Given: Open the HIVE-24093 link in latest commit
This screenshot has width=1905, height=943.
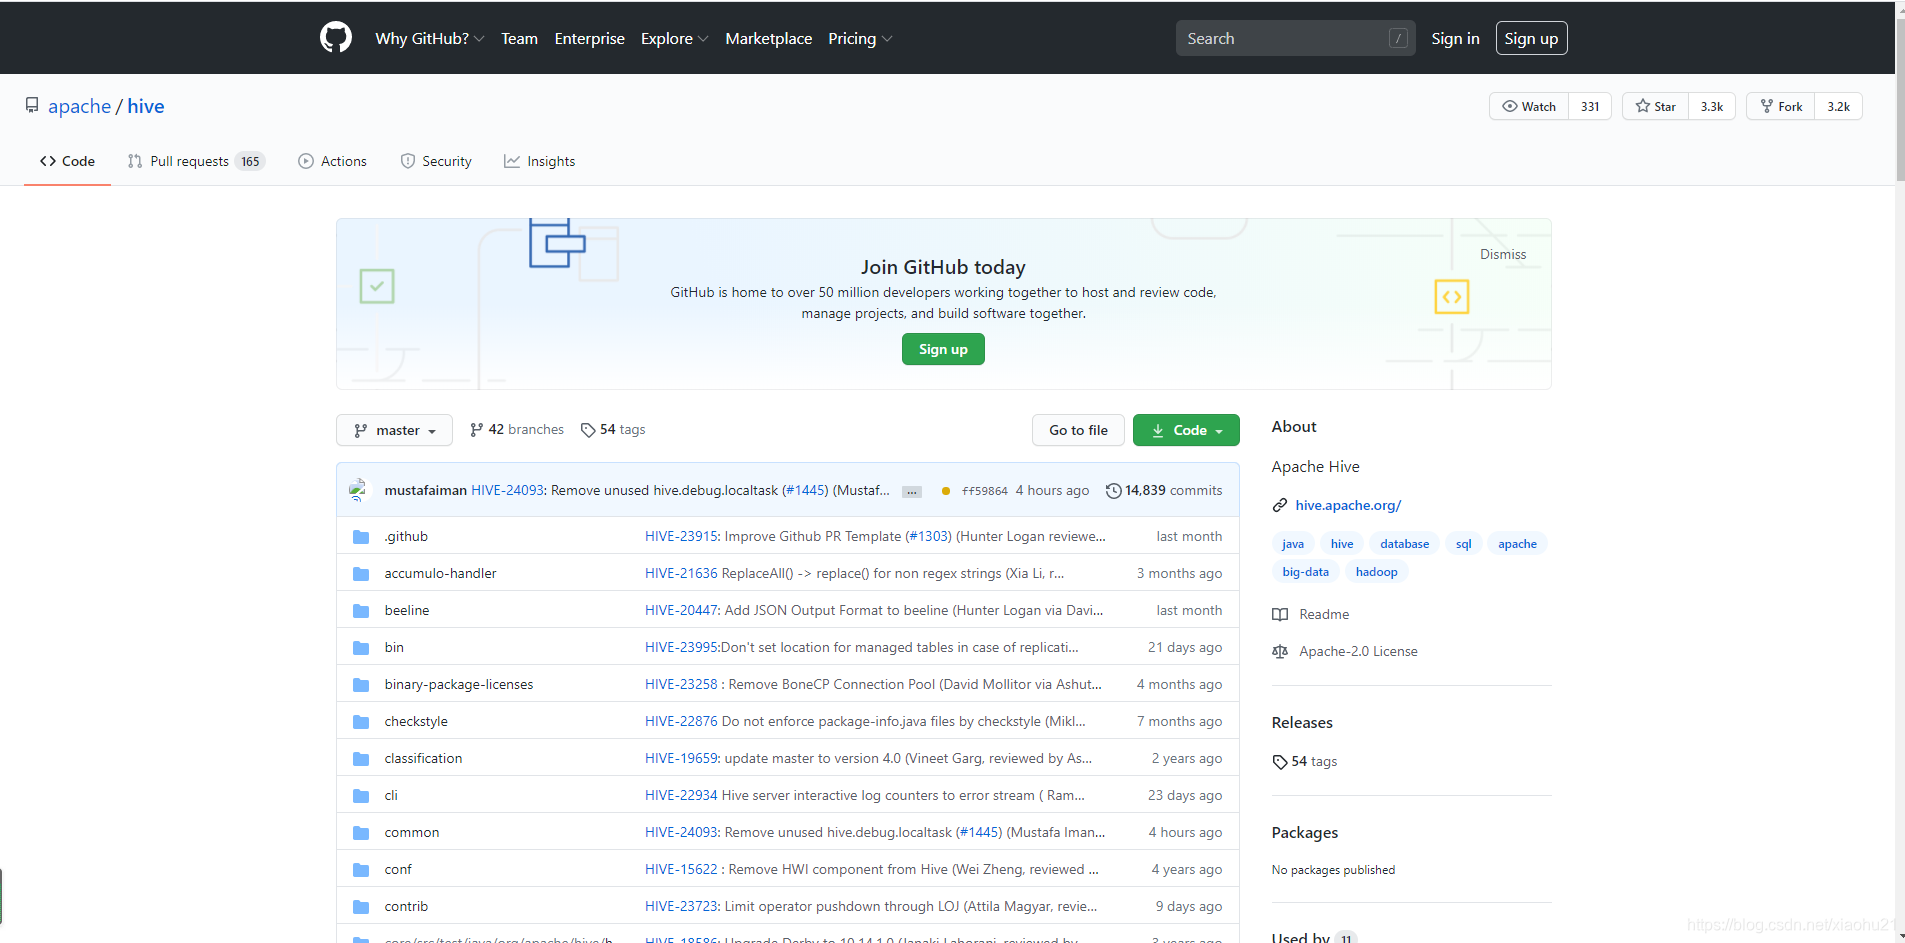Looking at the screenshot, I should point(507,490).
